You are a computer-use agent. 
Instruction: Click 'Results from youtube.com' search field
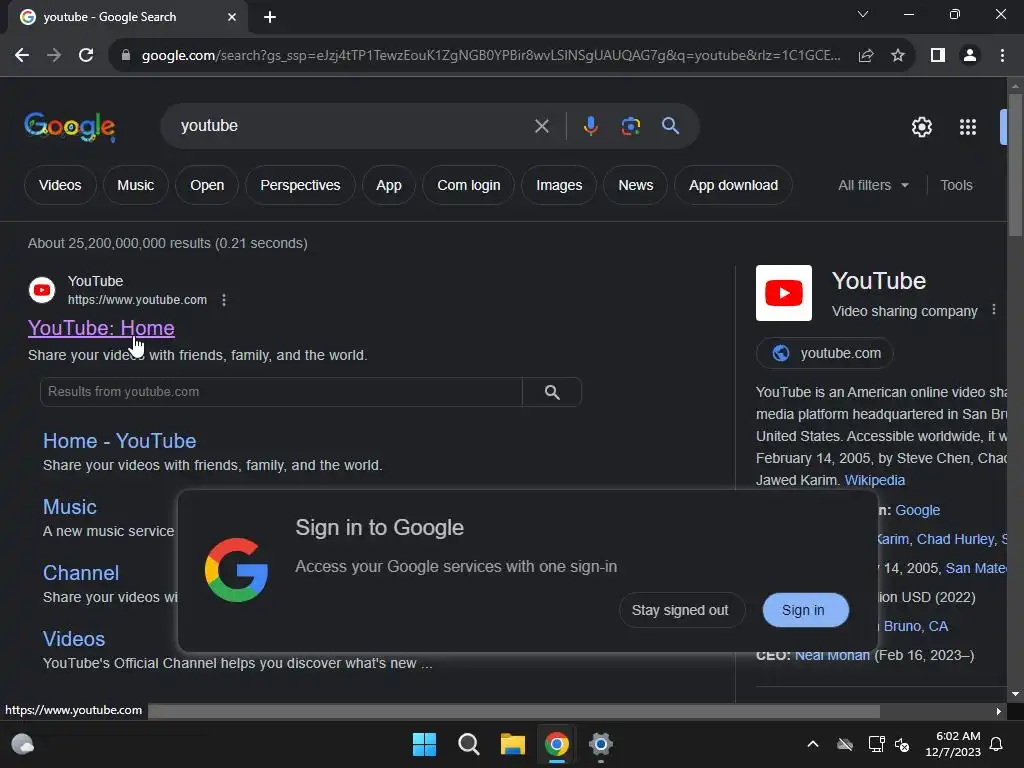(281, 392)
